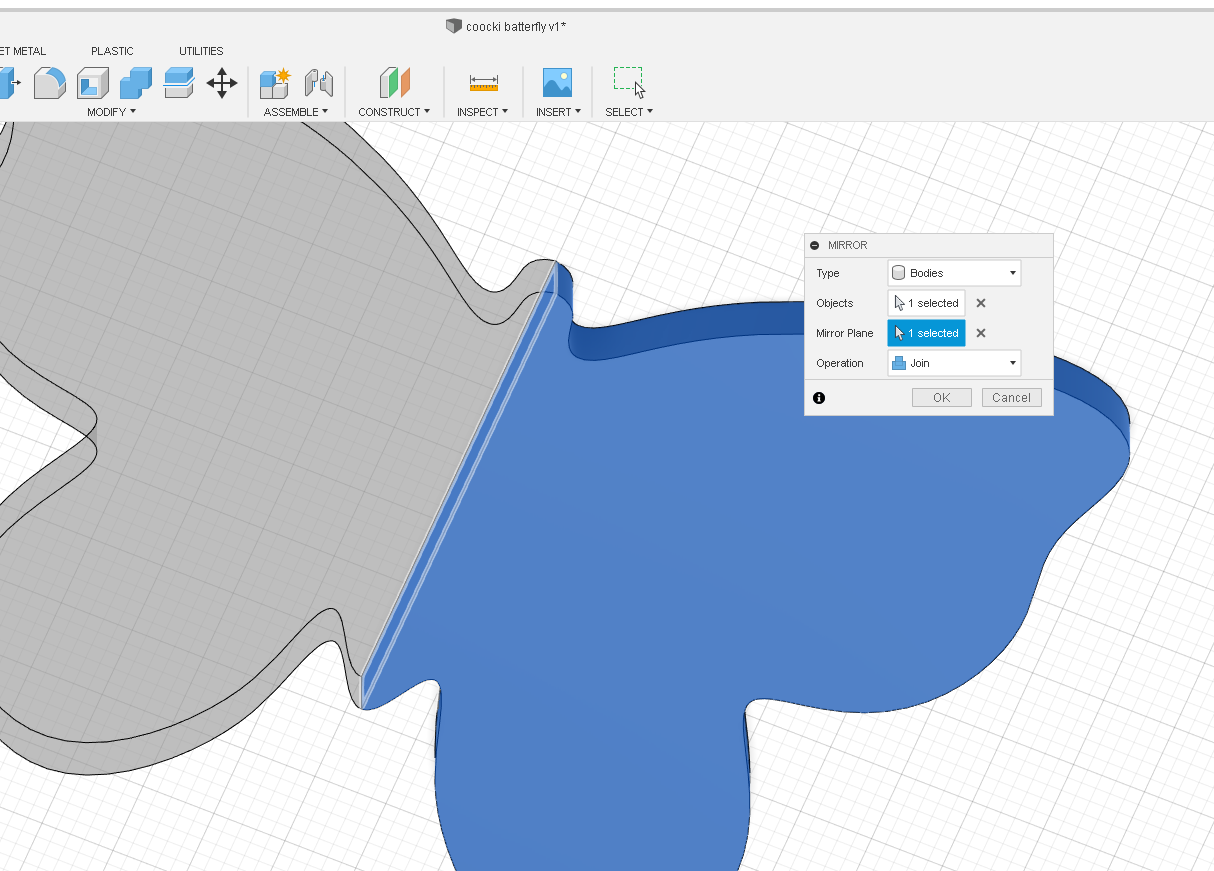Open the MODIFY dropdown menu
The height and width of the screenshot is (871, 1214).
coord(111,112)
